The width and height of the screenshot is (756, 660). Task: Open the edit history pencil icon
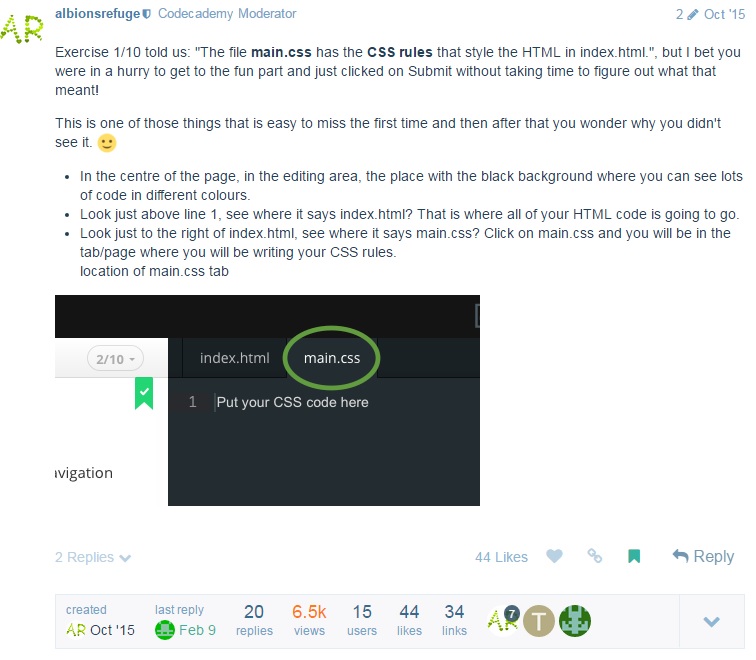click(x=692, y=14)
